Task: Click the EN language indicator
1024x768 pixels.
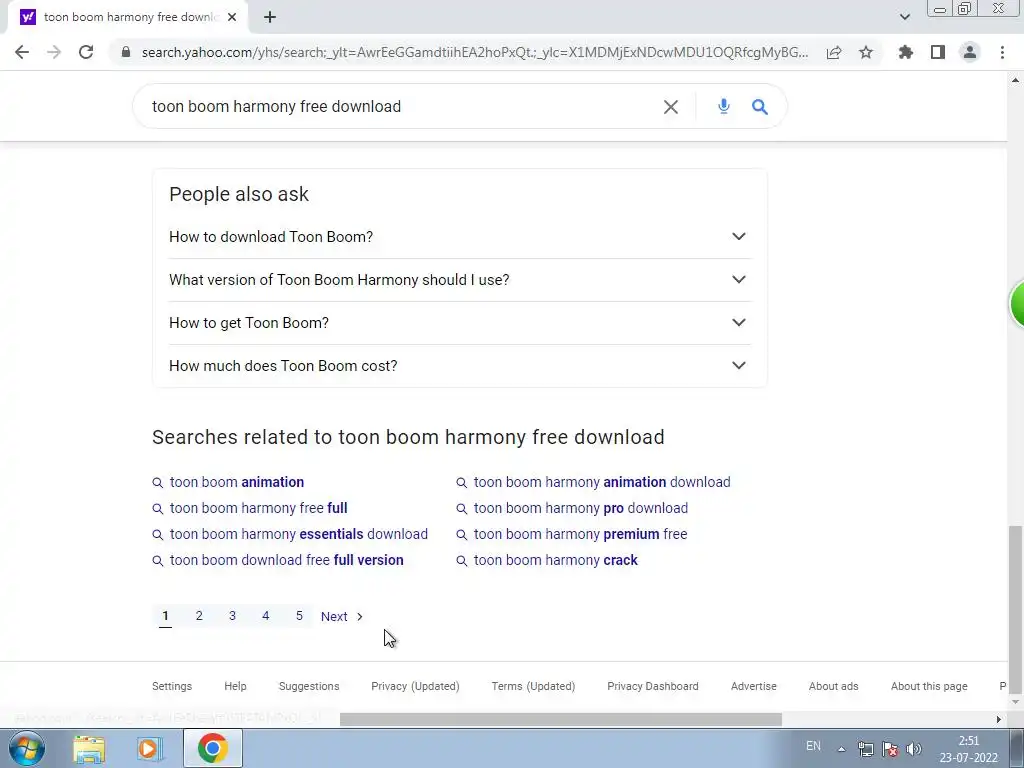Action: coord(813,746)
